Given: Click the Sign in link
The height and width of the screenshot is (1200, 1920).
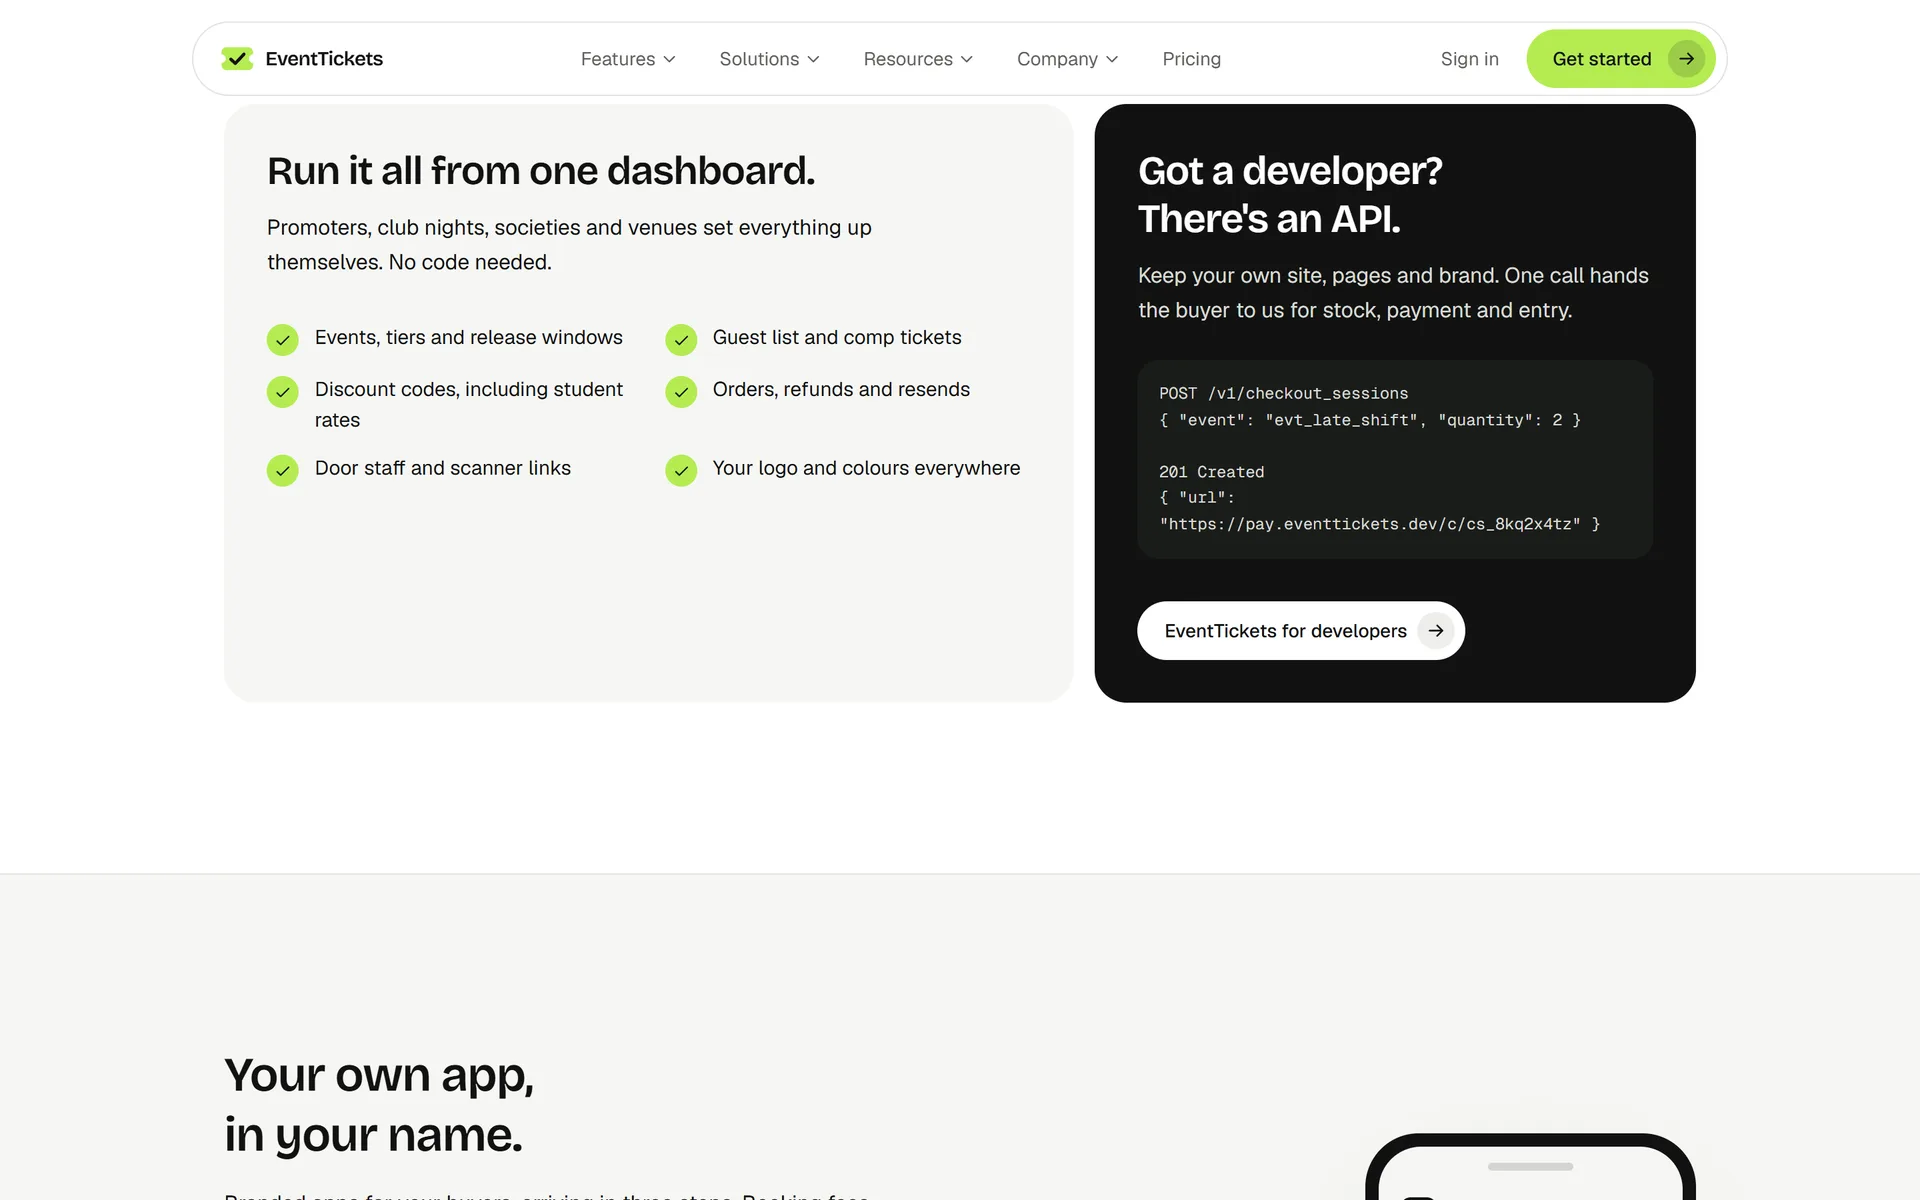Looking at the screenshot, I should pos(1469,59).
